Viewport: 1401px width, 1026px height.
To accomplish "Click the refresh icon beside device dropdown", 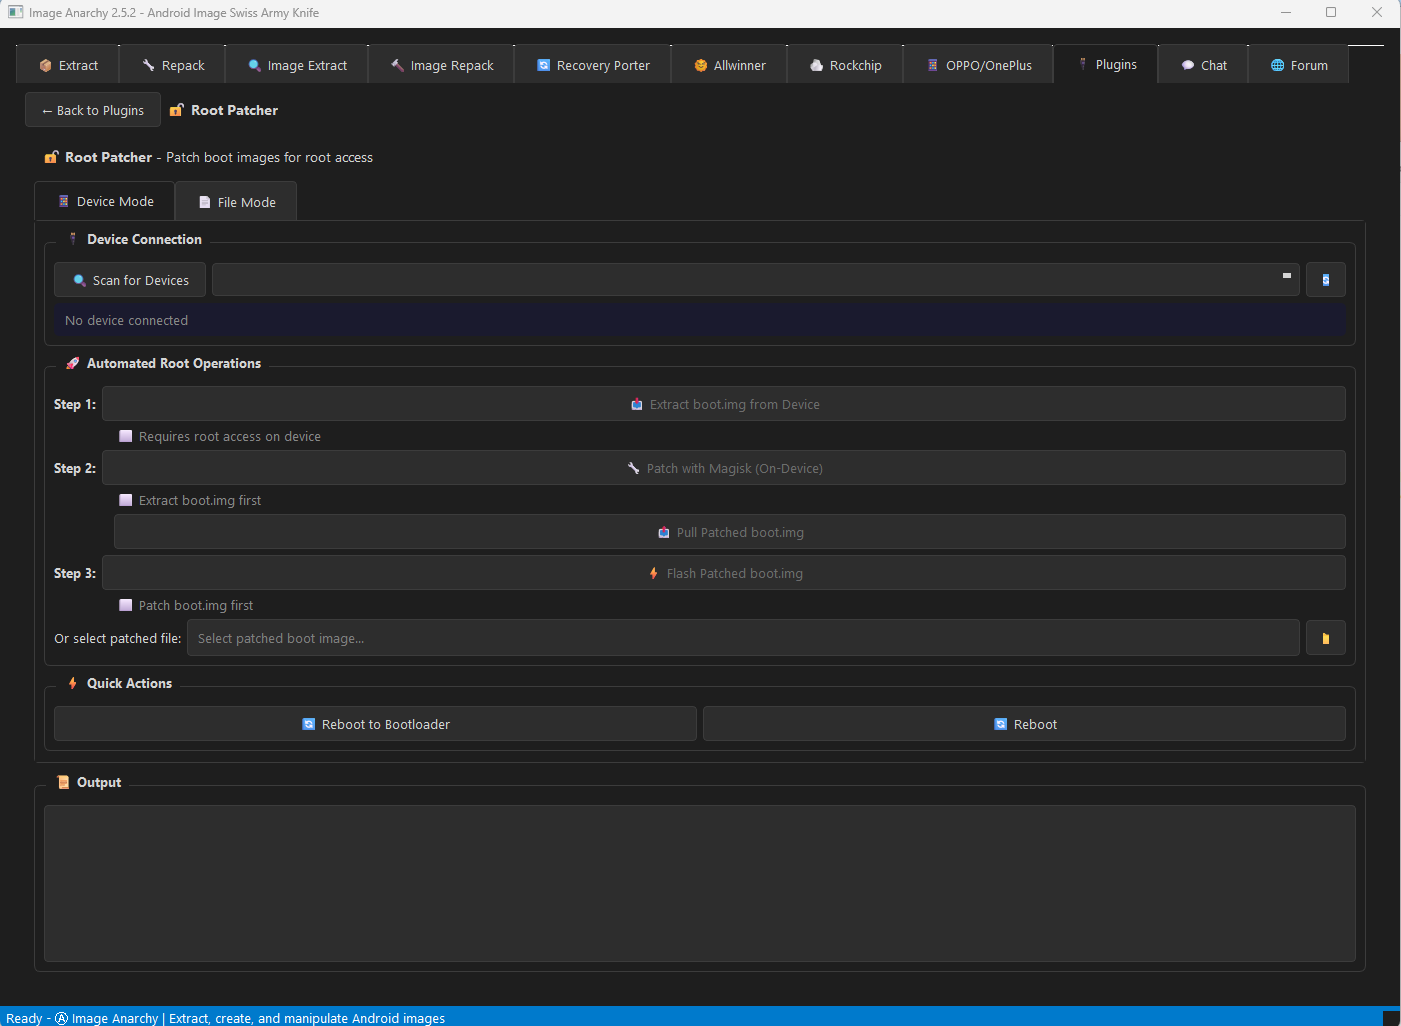I will 1325,280.
